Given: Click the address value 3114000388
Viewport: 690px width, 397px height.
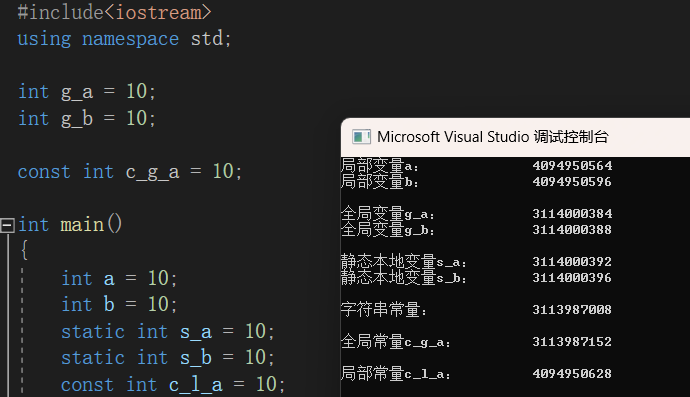Looking at the screenshot, I should click(572, 230).
